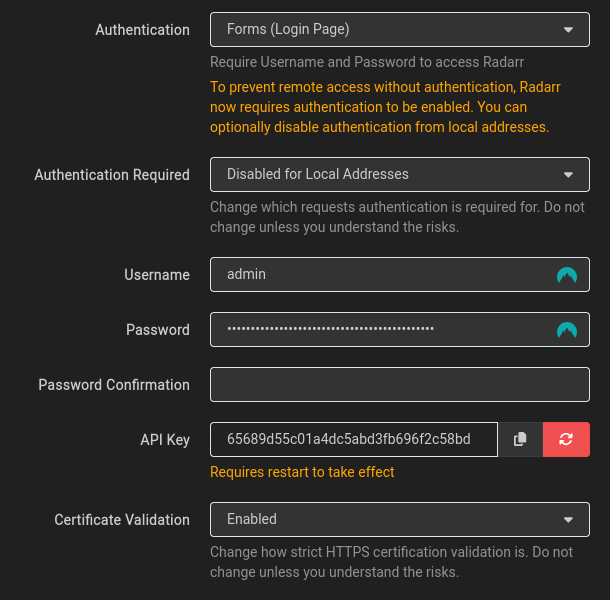Click 'Require Username and Password to access Radarr' help text
Image resolution: width=610 pixels, height=600 pixels.
[367, 62]
